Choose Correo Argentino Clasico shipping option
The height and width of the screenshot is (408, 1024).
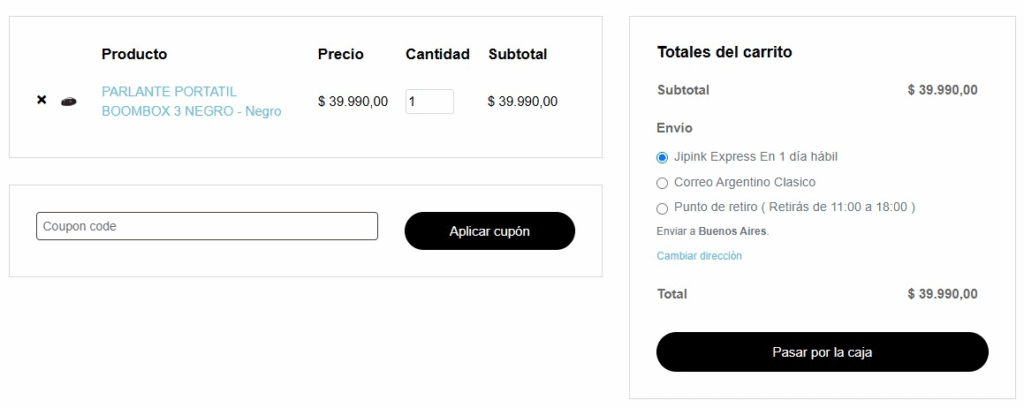pyautogui.click(x=662, y=183)
